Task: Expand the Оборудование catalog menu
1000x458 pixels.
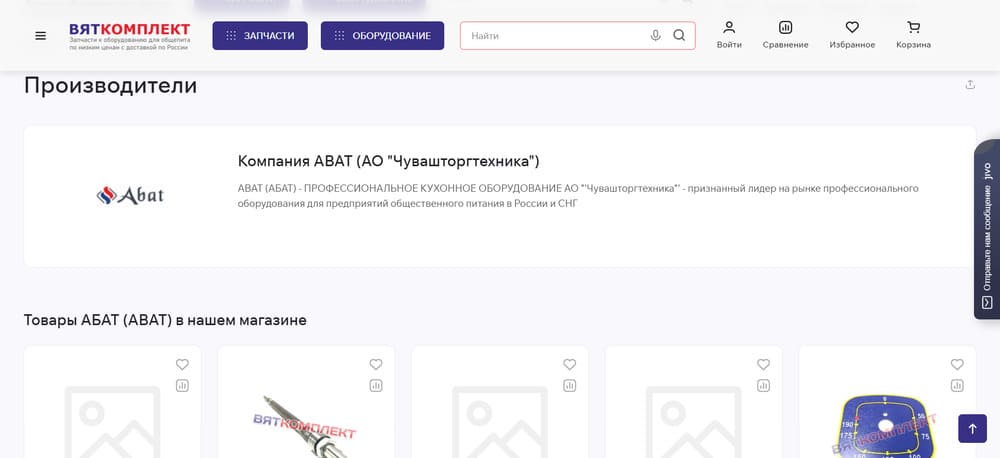Action: pos(382,36)
